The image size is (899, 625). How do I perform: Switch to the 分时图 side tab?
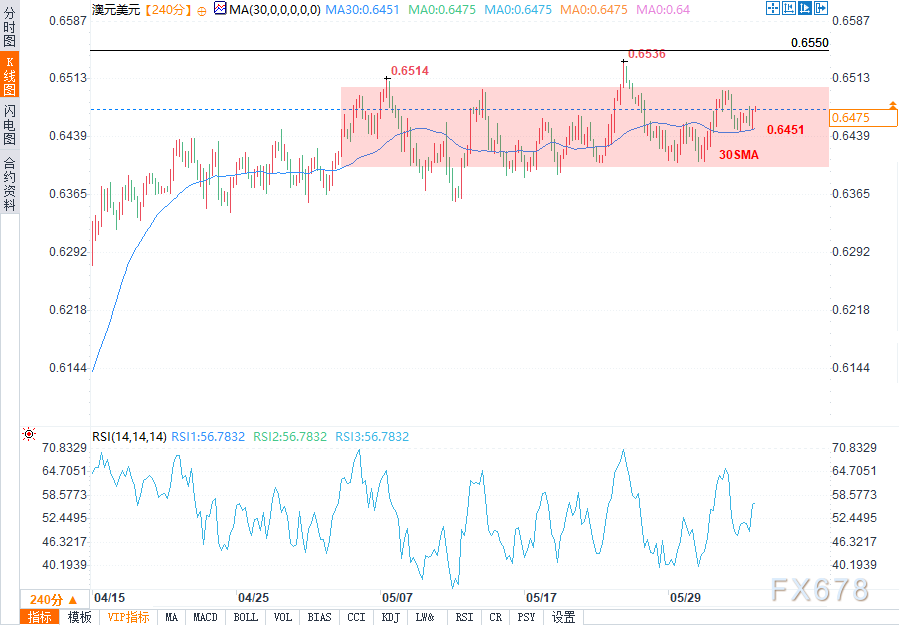(9, 27)
